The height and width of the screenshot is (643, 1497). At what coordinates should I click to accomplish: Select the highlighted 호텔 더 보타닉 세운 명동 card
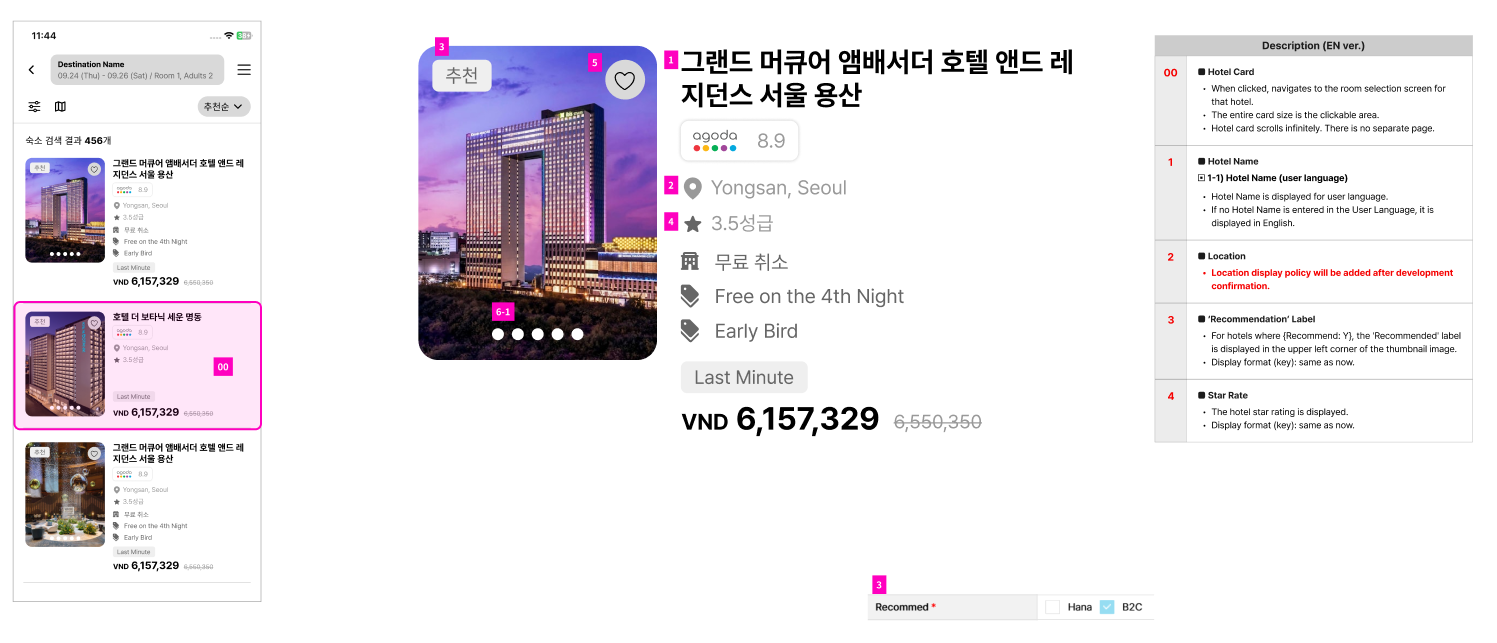pyautogui.click(x=138, y=366)
